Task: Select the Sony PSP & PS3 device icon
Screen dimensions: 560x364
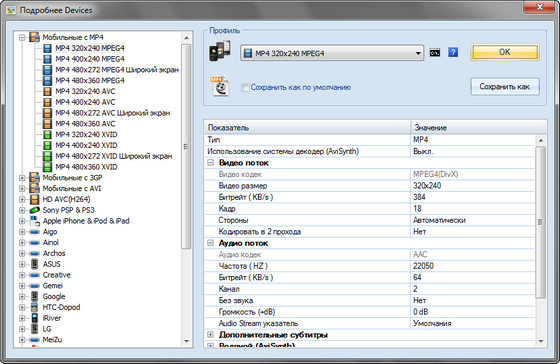Action: click(34, 210)
